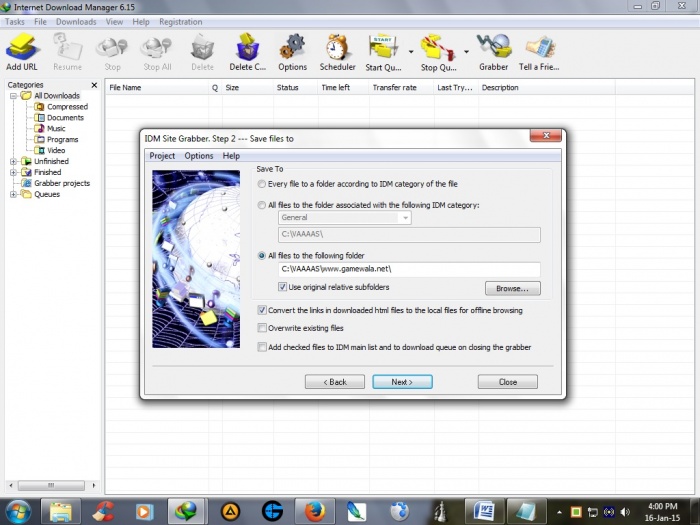
Task: Open the Registration menu
Action: 180,22
